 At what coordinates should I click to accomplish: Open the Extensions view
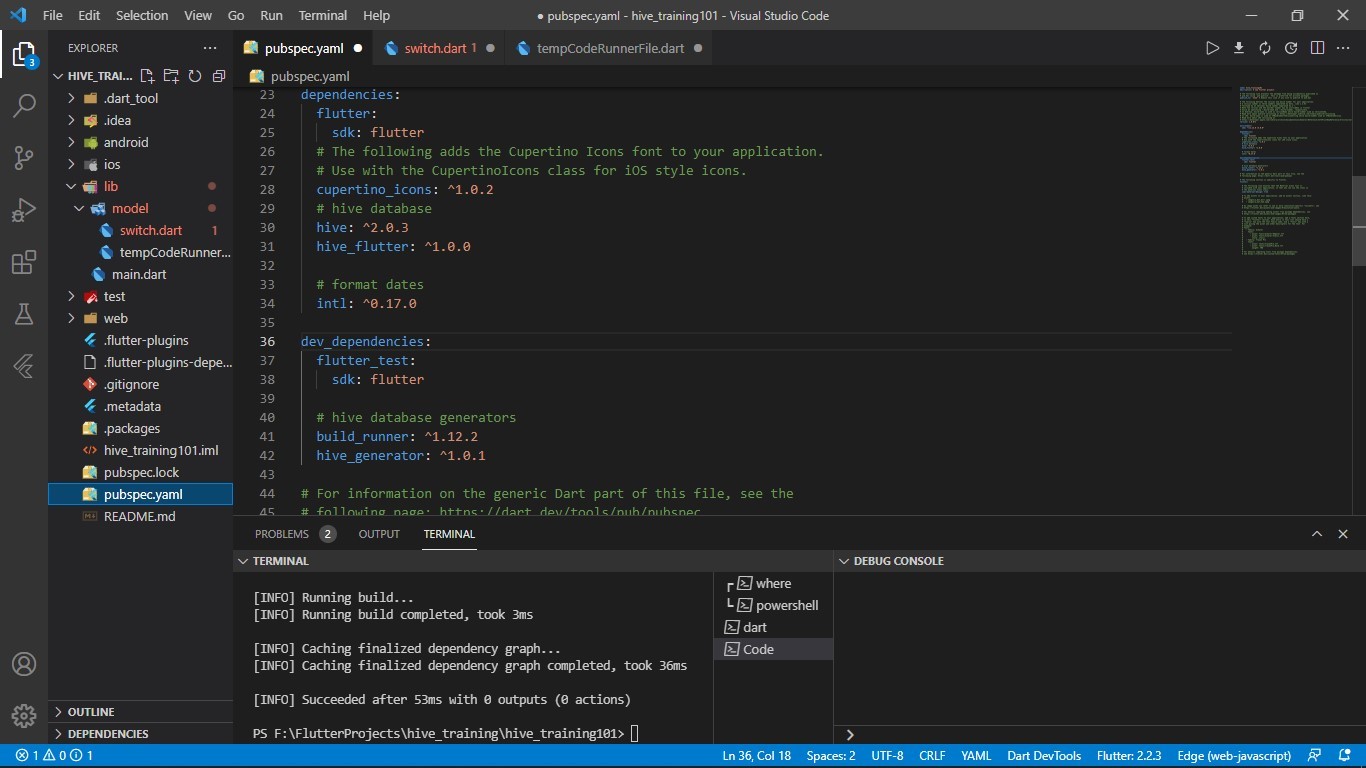point(24,262)
